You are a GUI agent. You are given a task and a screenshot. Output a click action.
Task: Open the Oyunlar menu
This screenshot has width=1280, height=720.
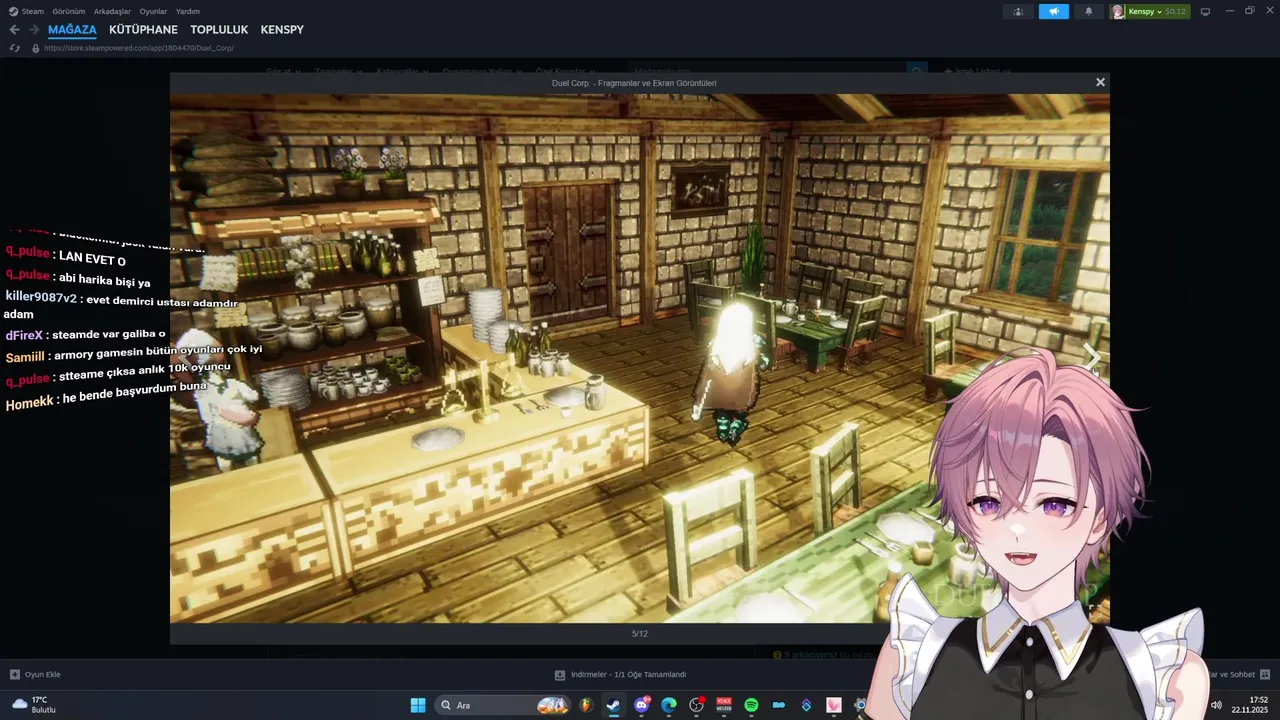click(153, 11)
